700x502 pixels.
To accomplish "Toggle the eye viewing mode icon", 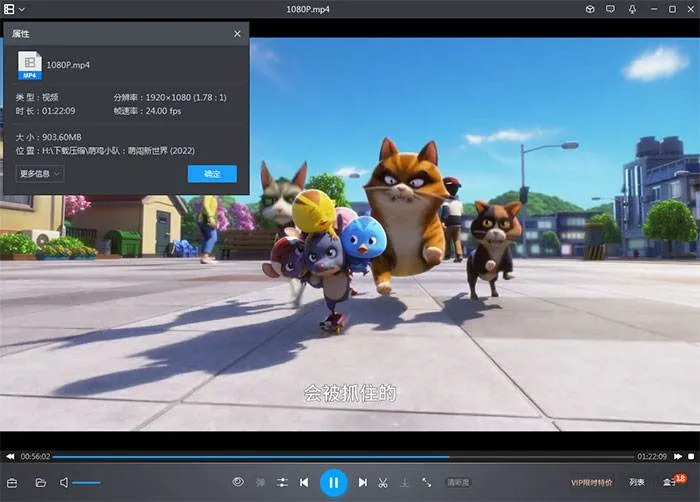I will point(238,482).
